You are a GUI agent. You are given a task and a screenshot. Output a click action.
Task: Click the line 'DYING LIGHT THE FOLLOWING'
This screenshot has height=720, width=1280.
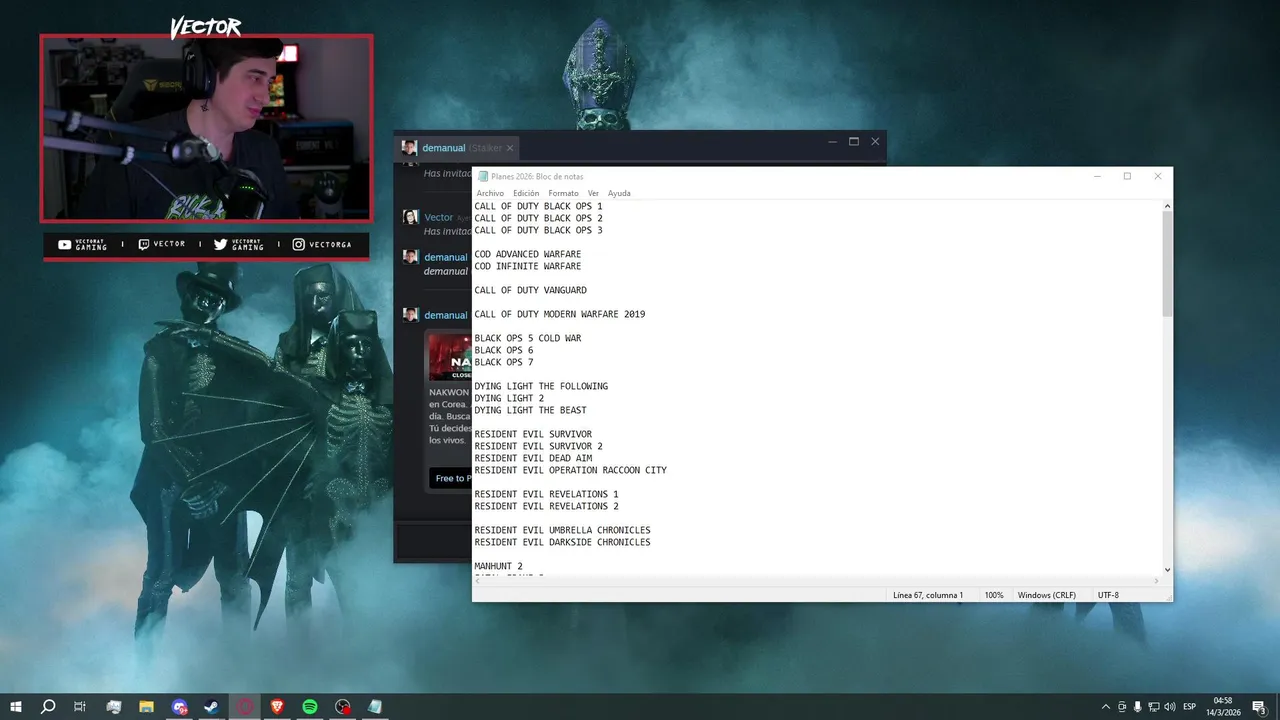point(541,386)
